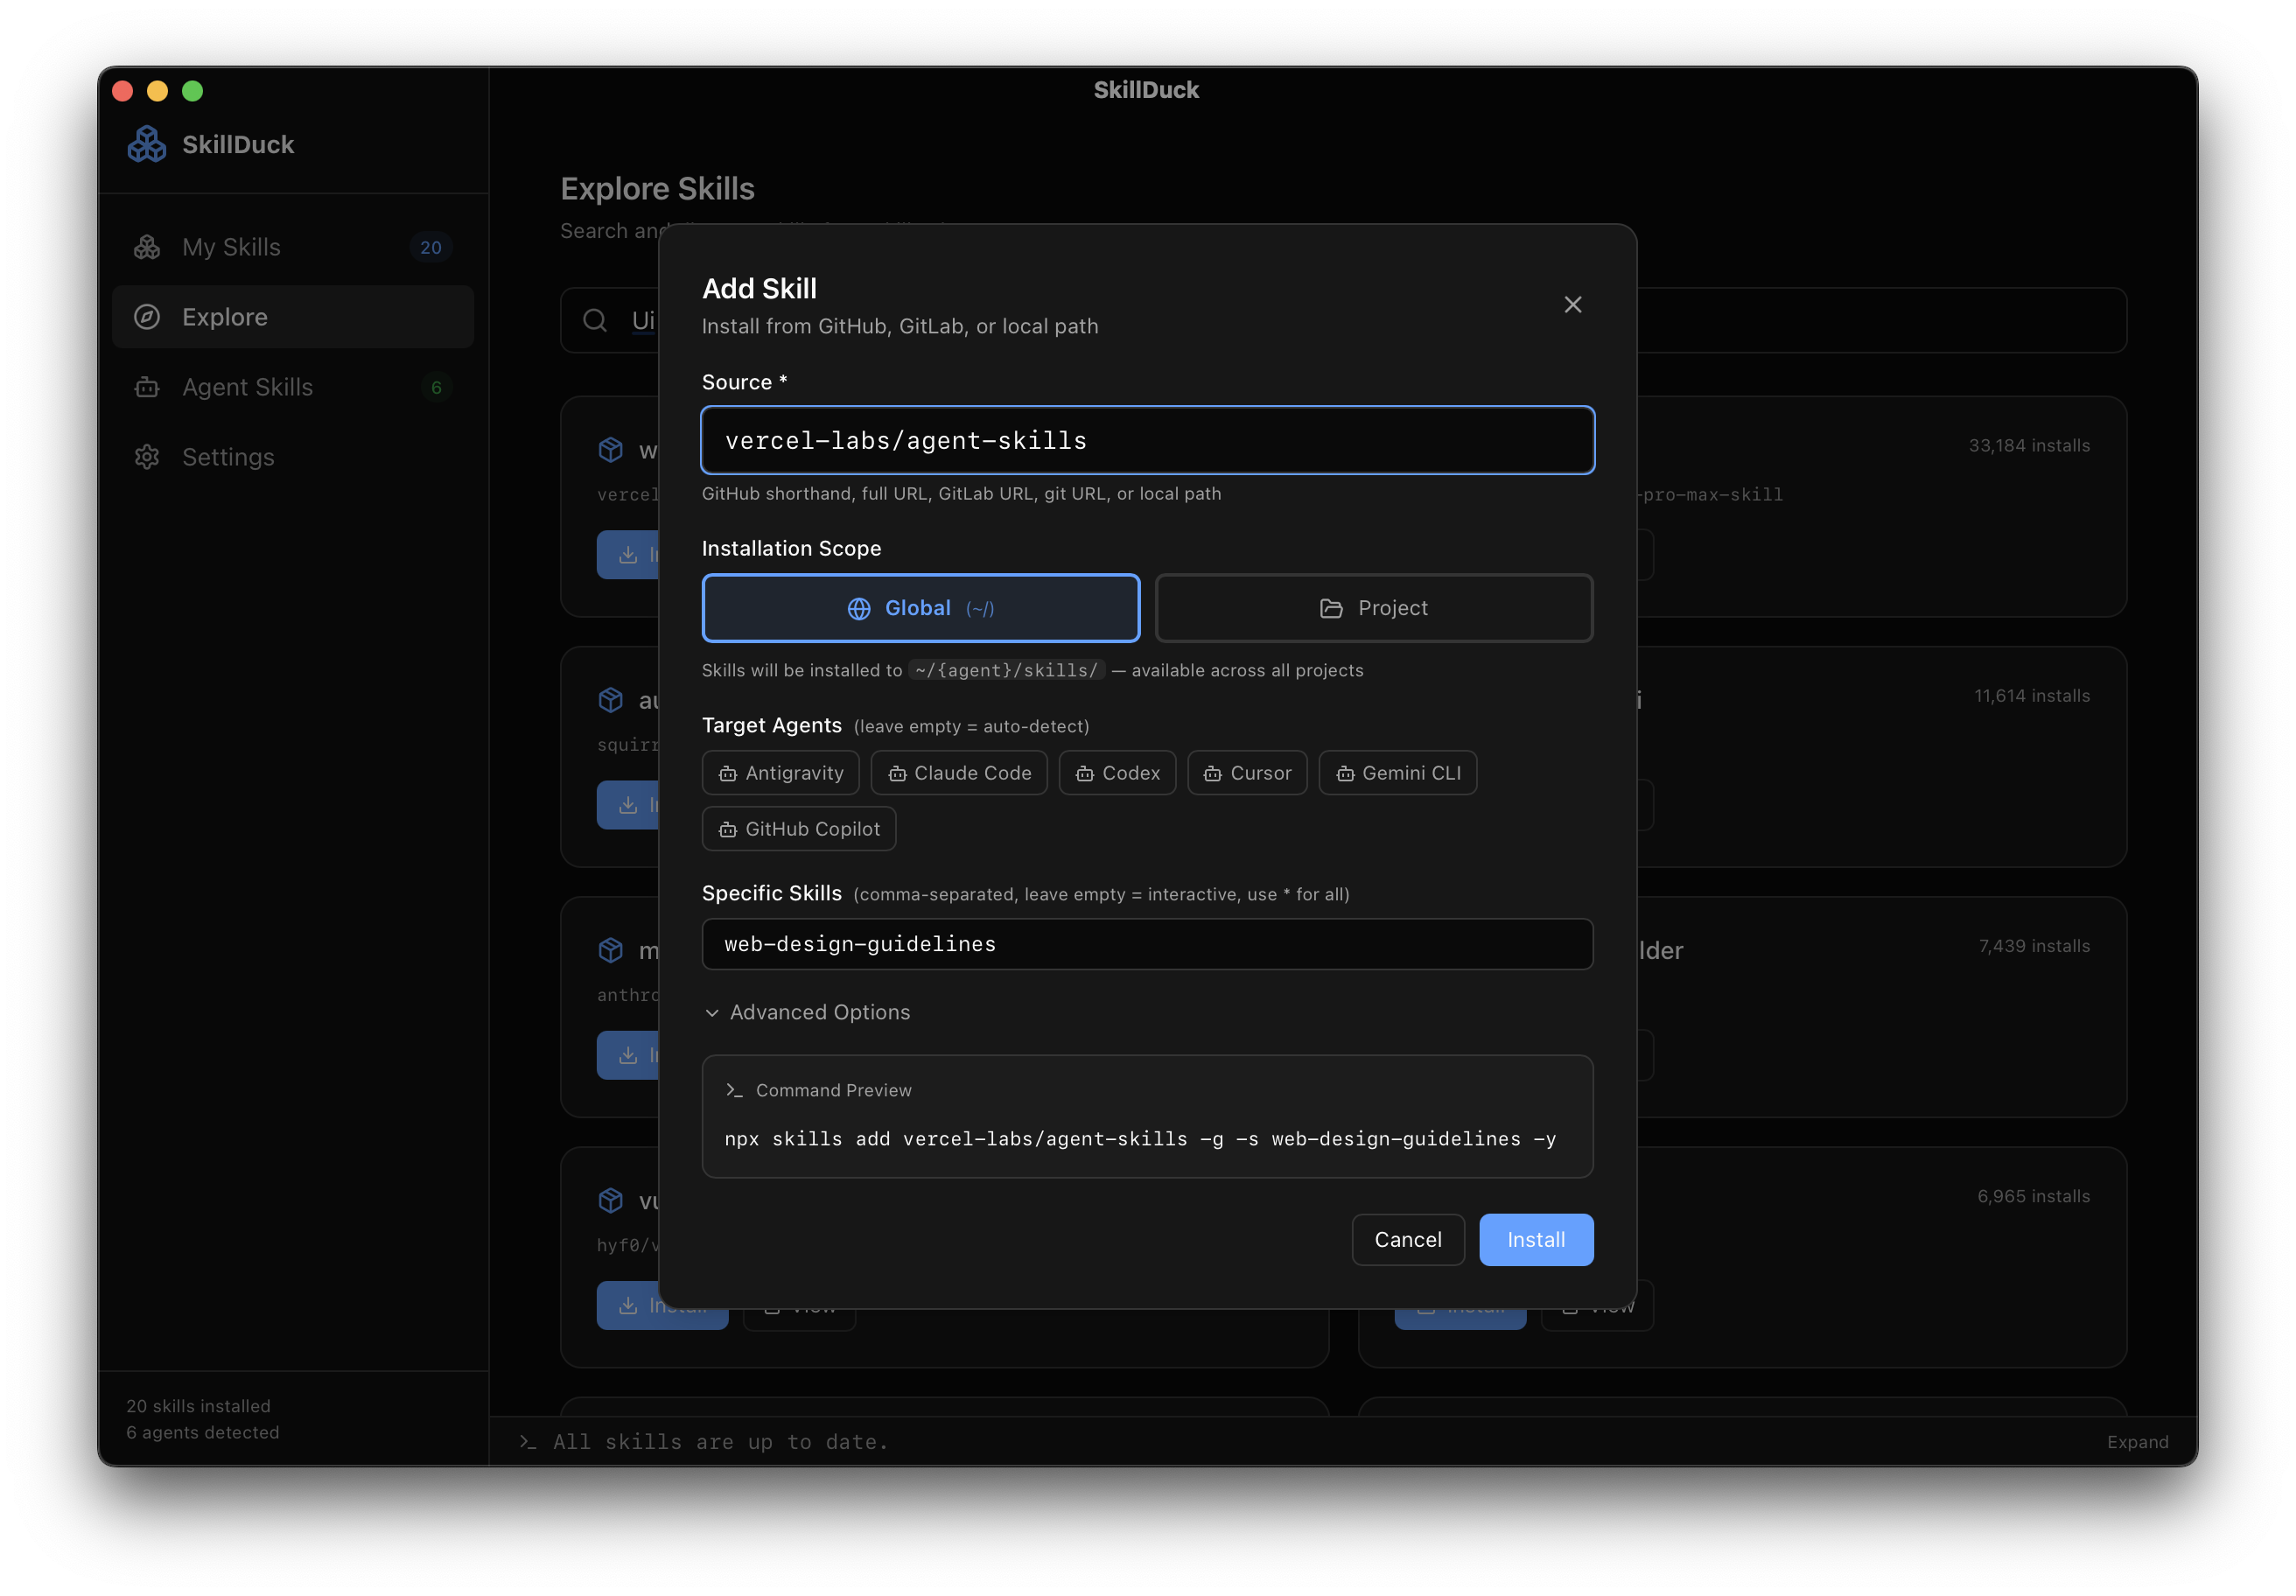Toggle the GitHub Copilot agent chip
The height and width of the screenshot is (1596, 2296).
[798, 828]
